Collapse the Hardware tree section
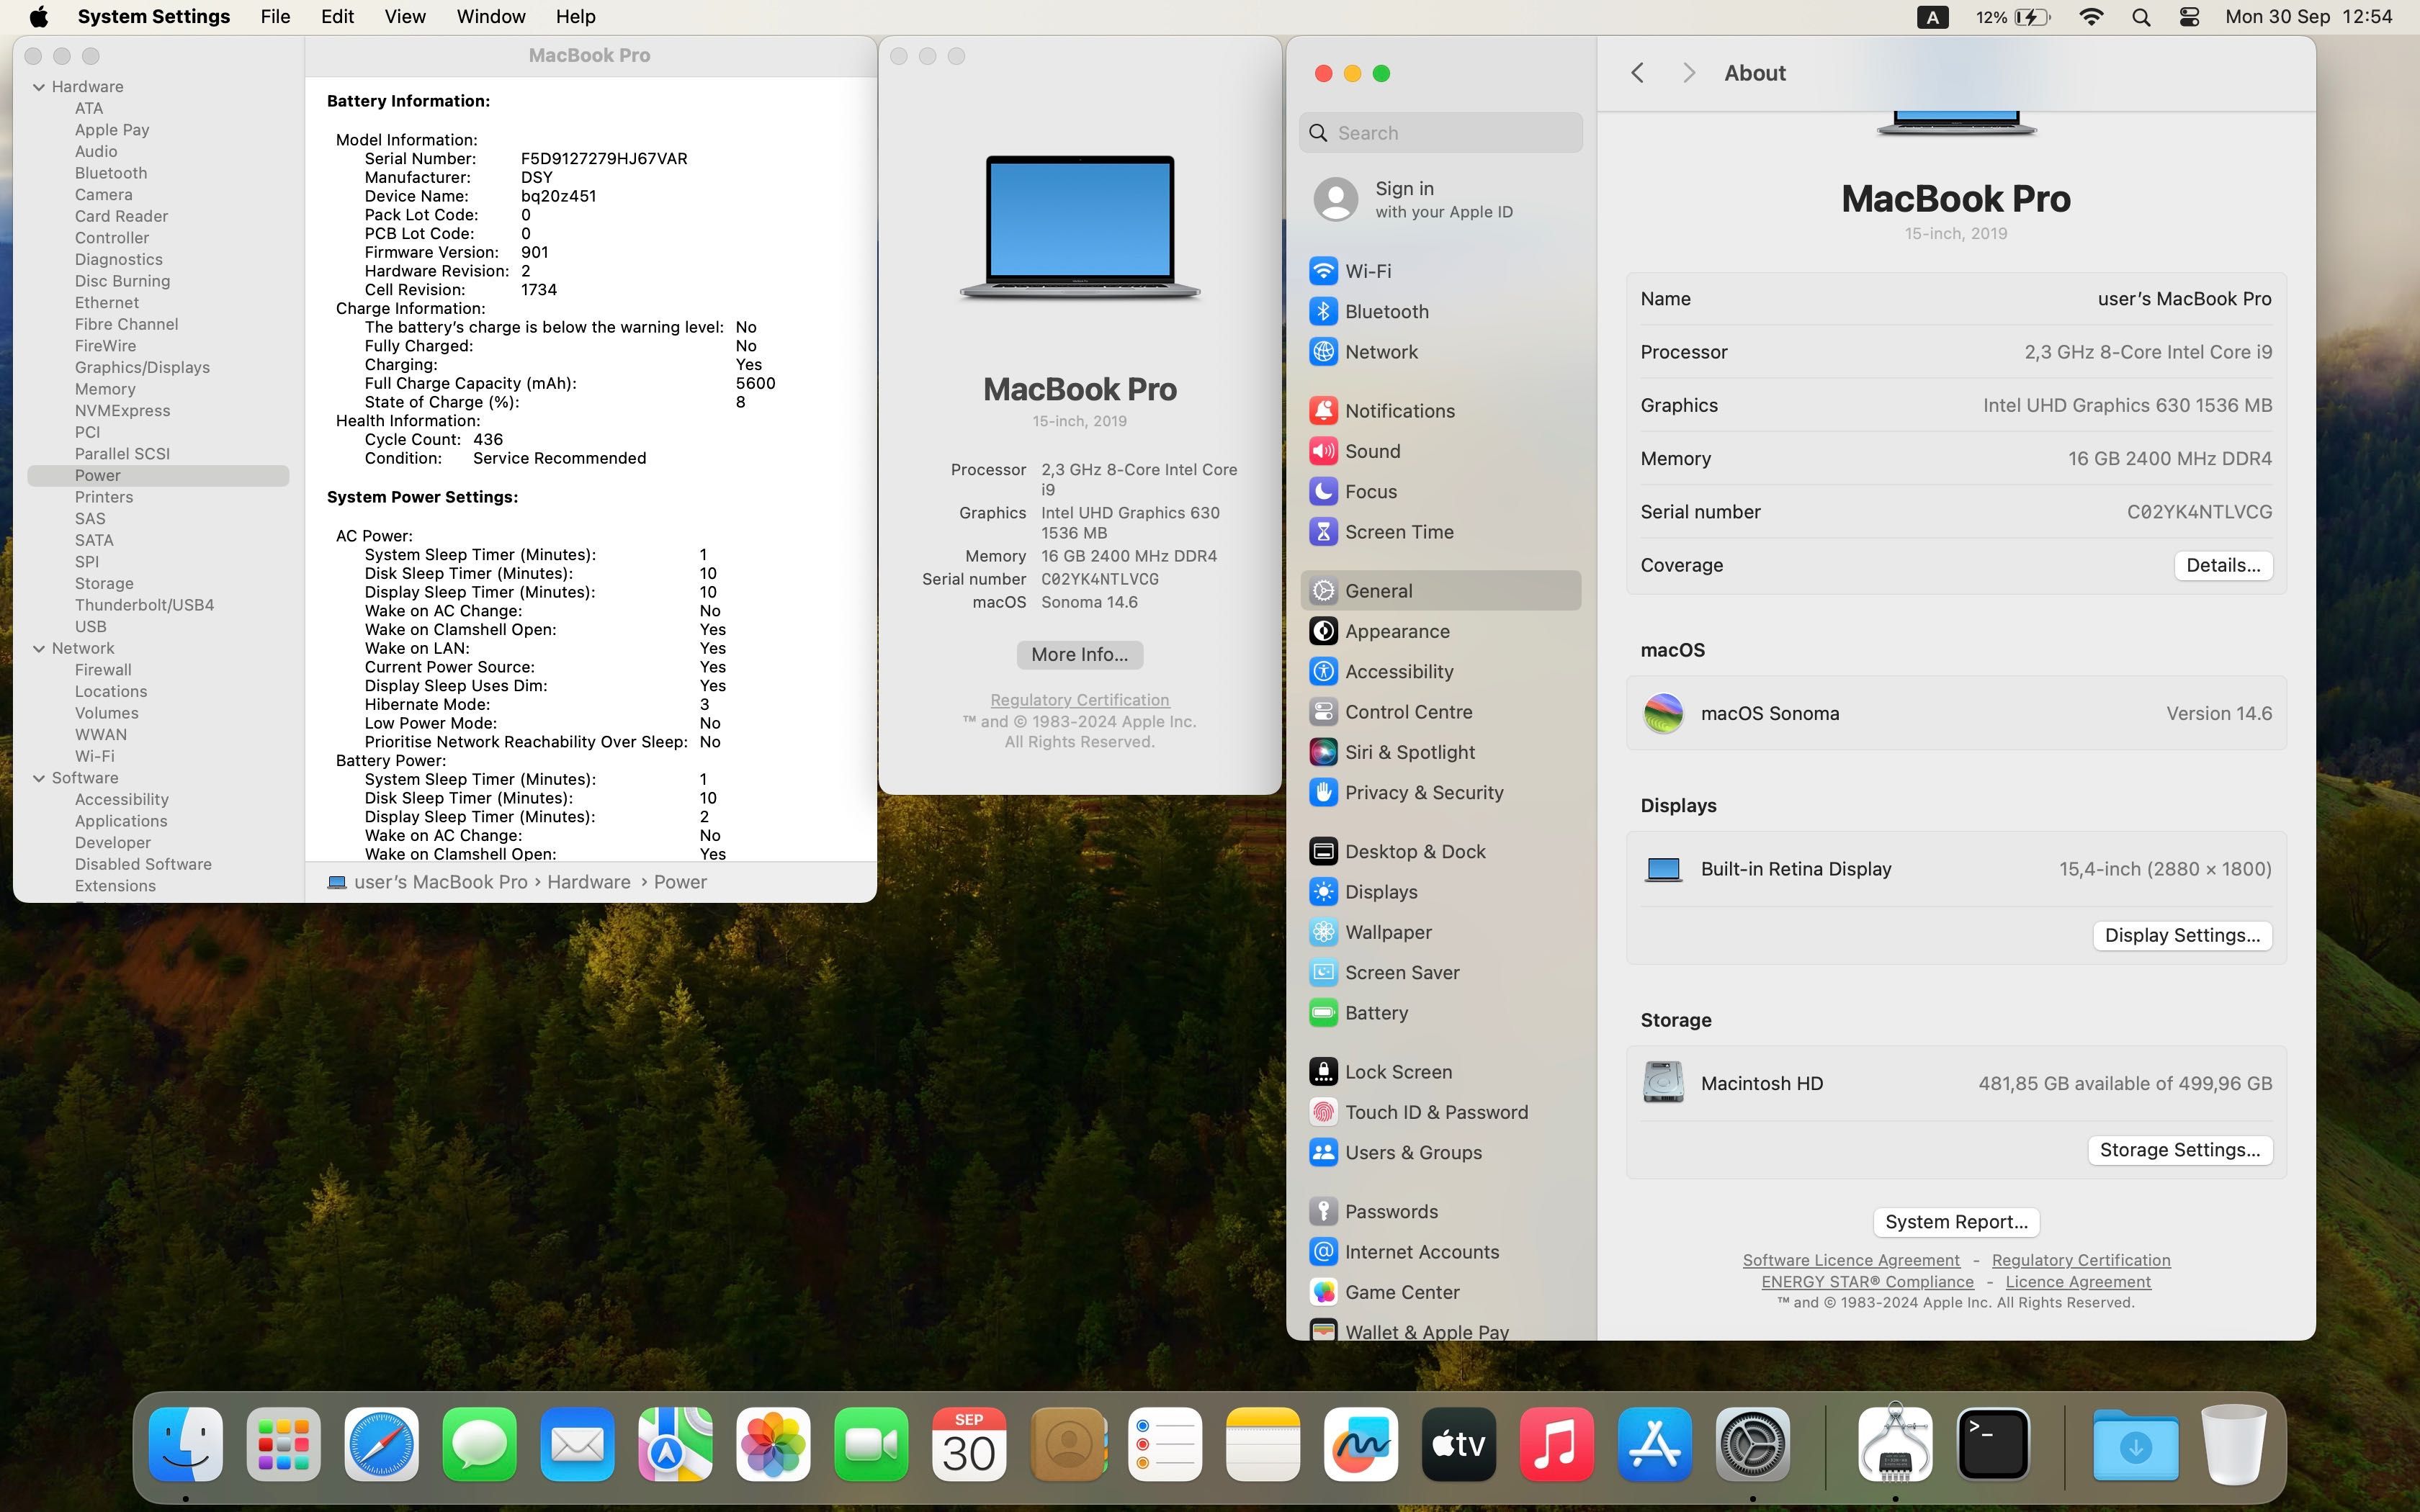Screen dimensions: 2420x1512 point(39,87)
